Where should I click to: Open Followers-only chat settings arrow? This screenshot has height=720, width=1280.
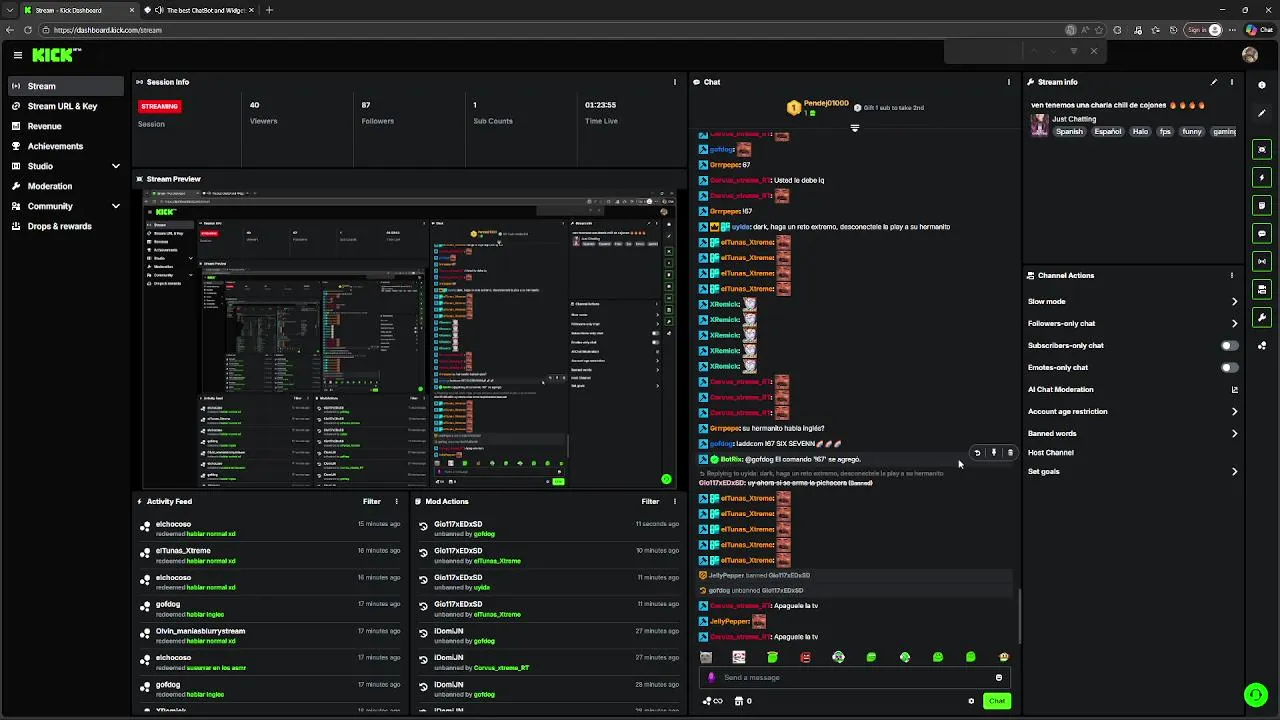(1234, 323)
